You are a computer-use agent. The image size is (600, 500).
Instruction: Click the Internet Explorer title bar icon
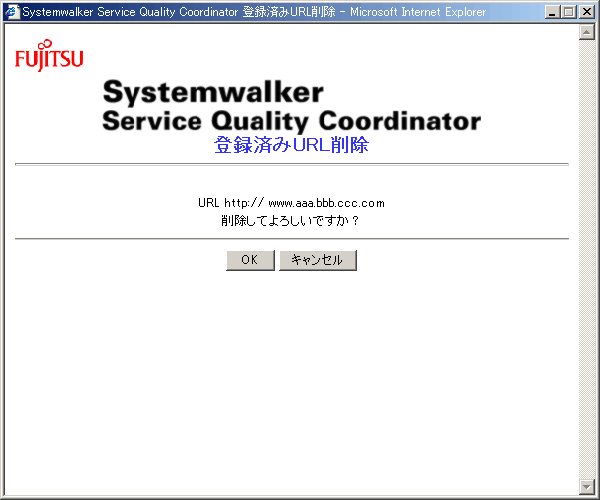[x=12, y=12]
